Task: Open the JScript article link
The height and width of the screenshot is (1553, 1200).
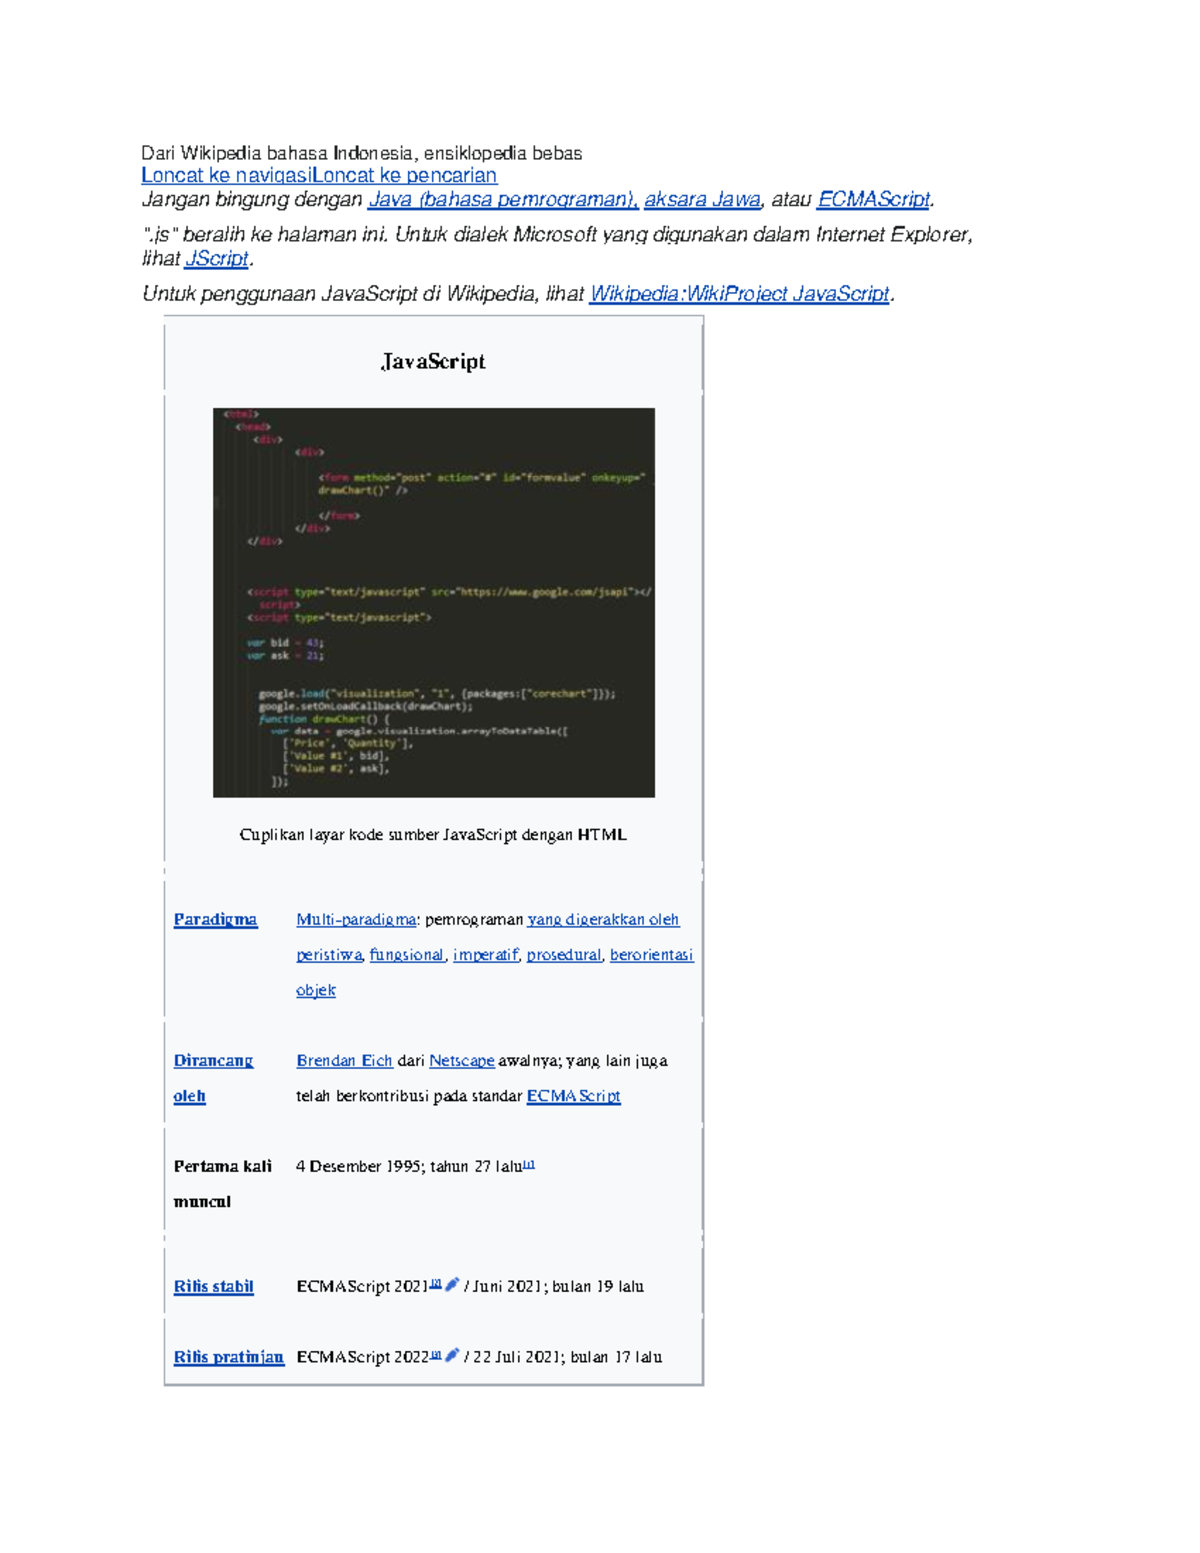Action: coord(219,259)
